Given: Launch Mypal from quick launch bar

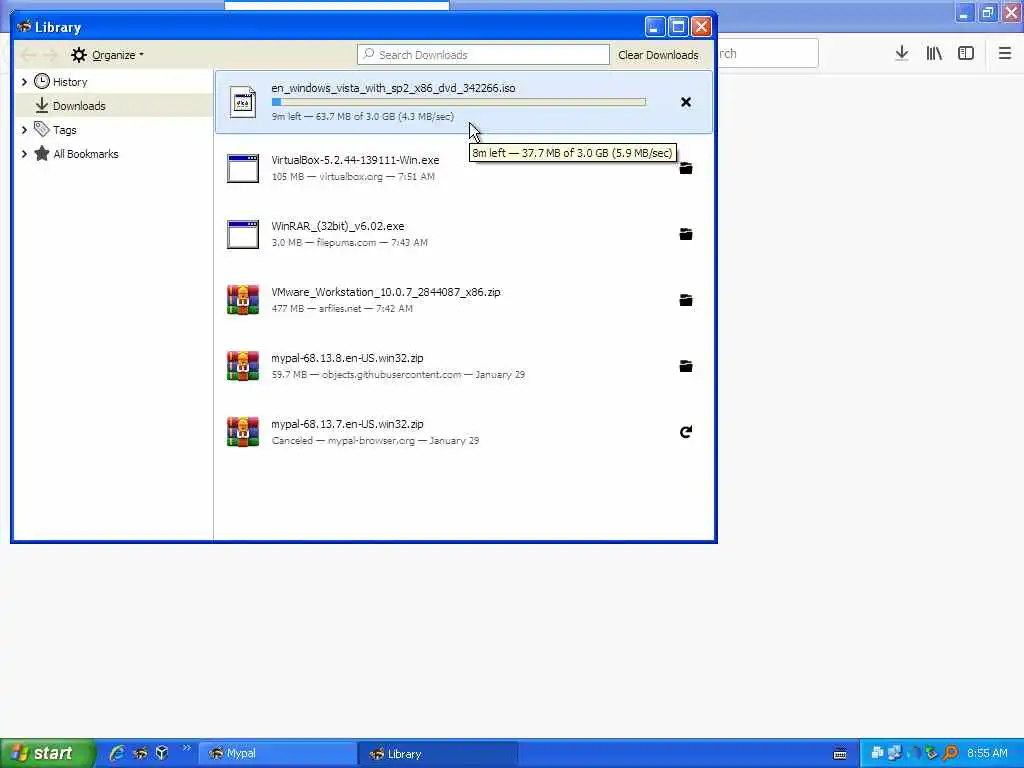Looking at the screenshot, I should point(140,753).
